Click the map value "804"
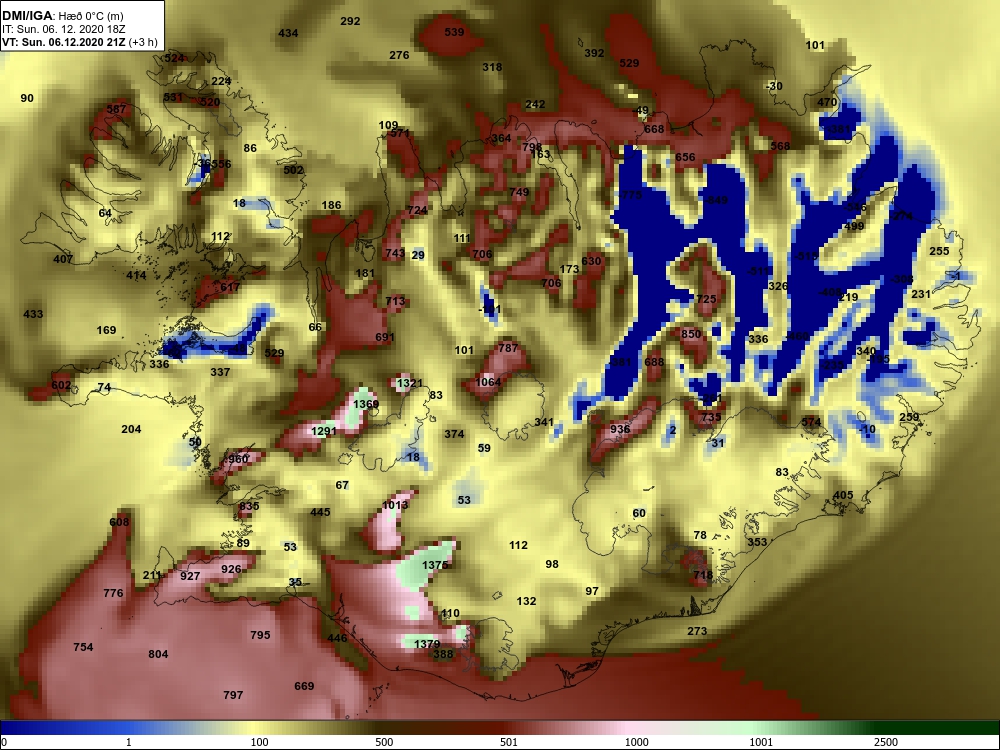 point(158,654)
